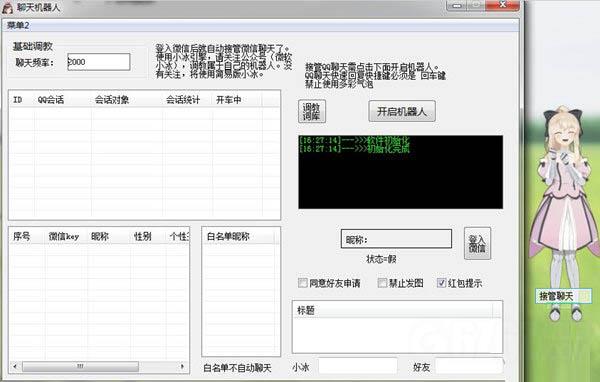Tick the 禁止发图 checkbox

click(382, 283)
